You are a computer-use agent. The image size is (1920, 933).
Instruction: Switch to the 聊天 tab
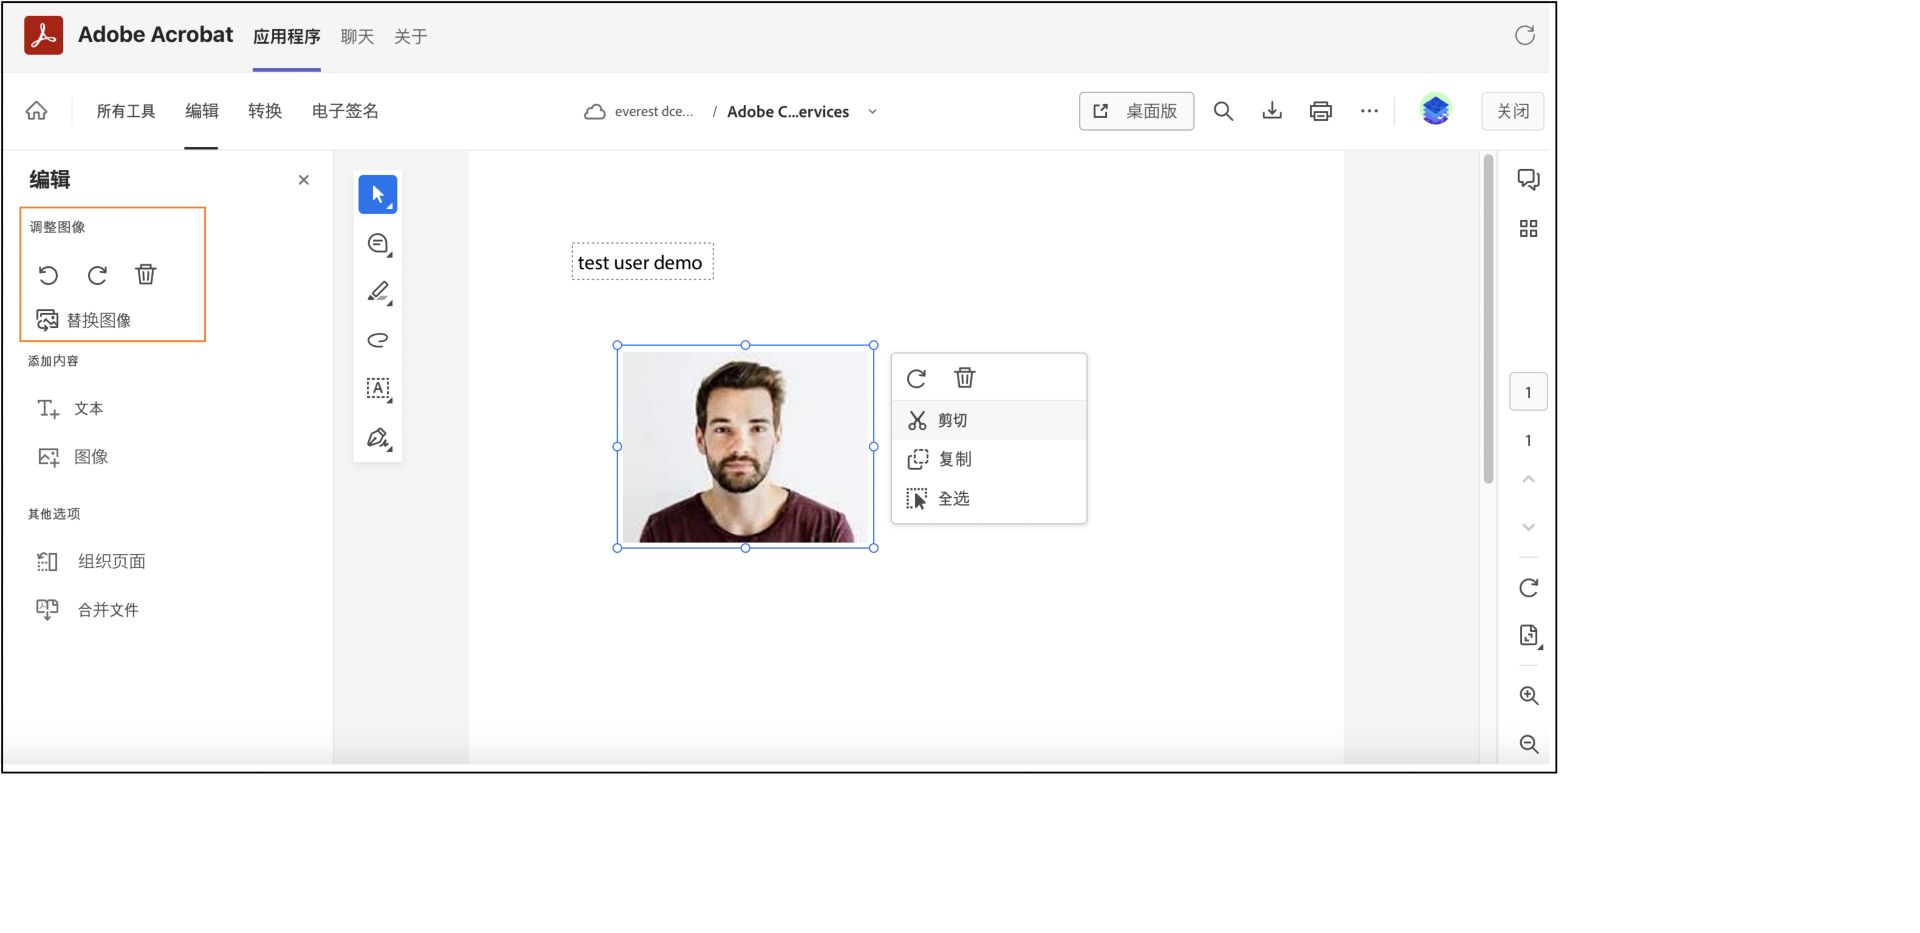click(x=357, y=37)
